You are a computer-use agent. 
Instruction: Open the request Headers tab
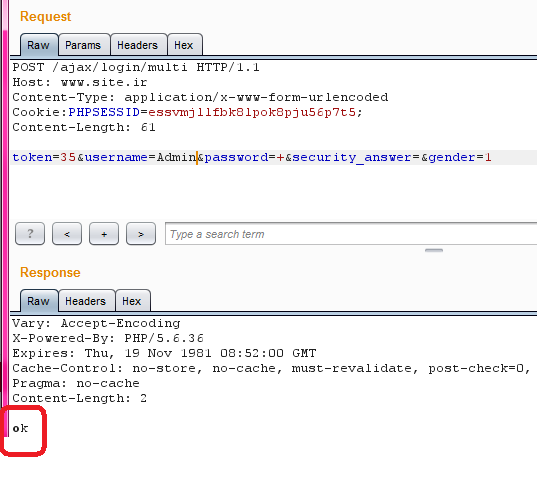(x=139, y=45)
